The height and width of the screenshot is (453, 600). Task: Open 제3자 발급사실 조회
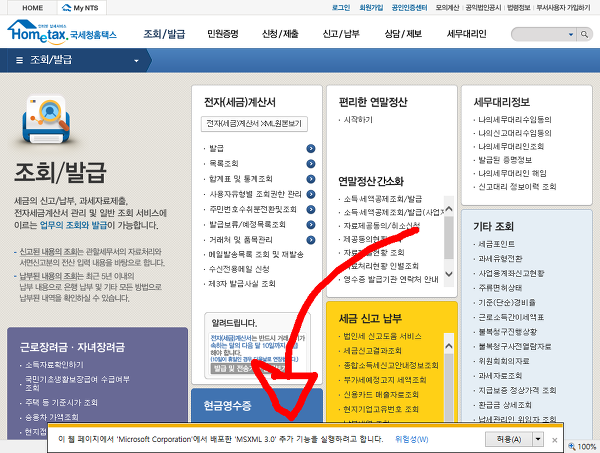point(242,284)
